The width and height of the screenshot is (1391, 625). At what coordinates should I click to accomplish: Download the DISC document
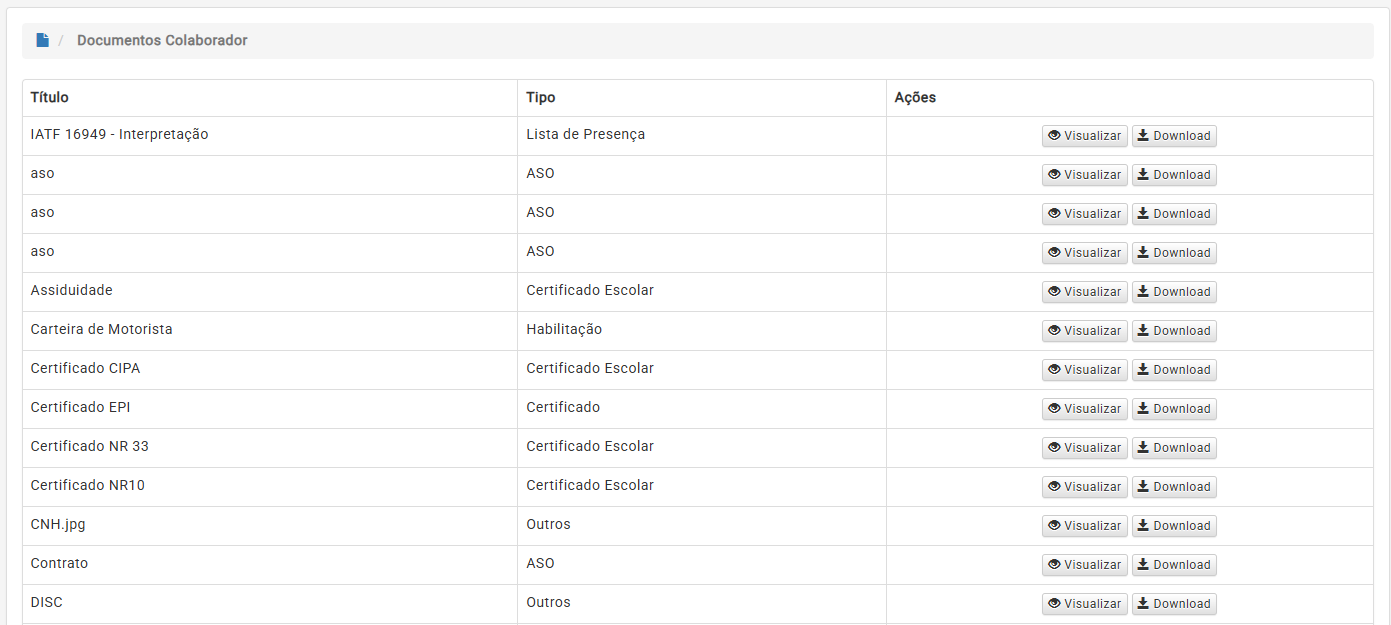pyautogui.click(x=1173, y=604)
